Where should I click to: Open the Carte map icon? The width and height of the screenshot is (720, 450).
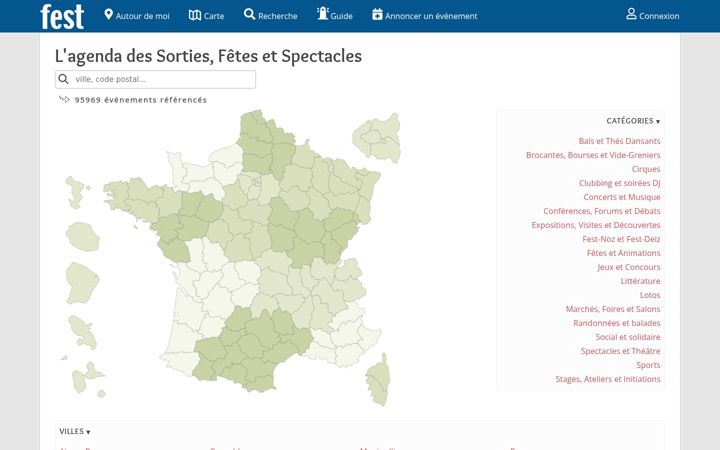[x=195, y=15]
